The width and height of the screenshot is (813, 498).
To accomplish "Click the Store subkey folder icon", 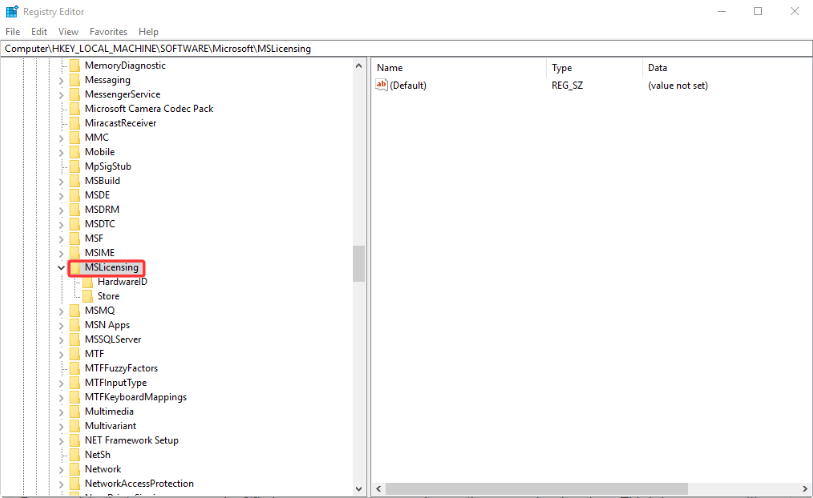I will pyautogui.click(x=88, y=296).
